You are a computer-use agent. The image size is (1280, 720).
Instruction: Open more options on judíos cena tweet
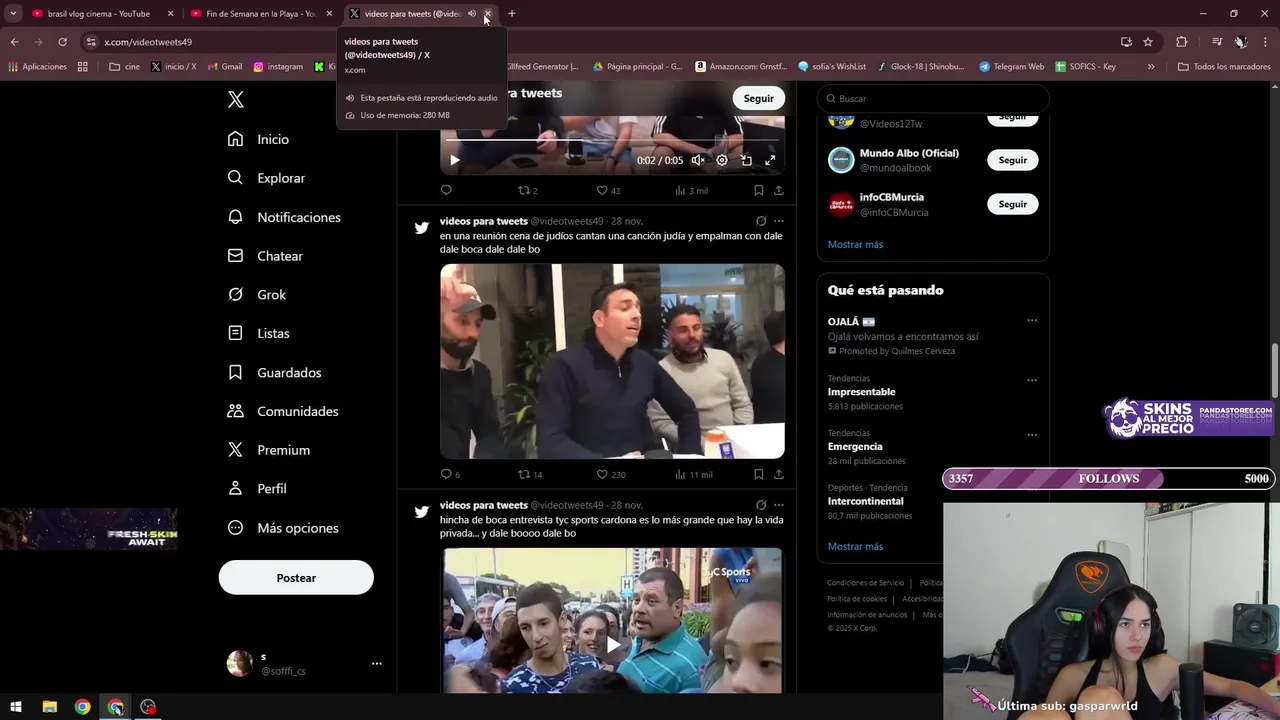[779, 221]
